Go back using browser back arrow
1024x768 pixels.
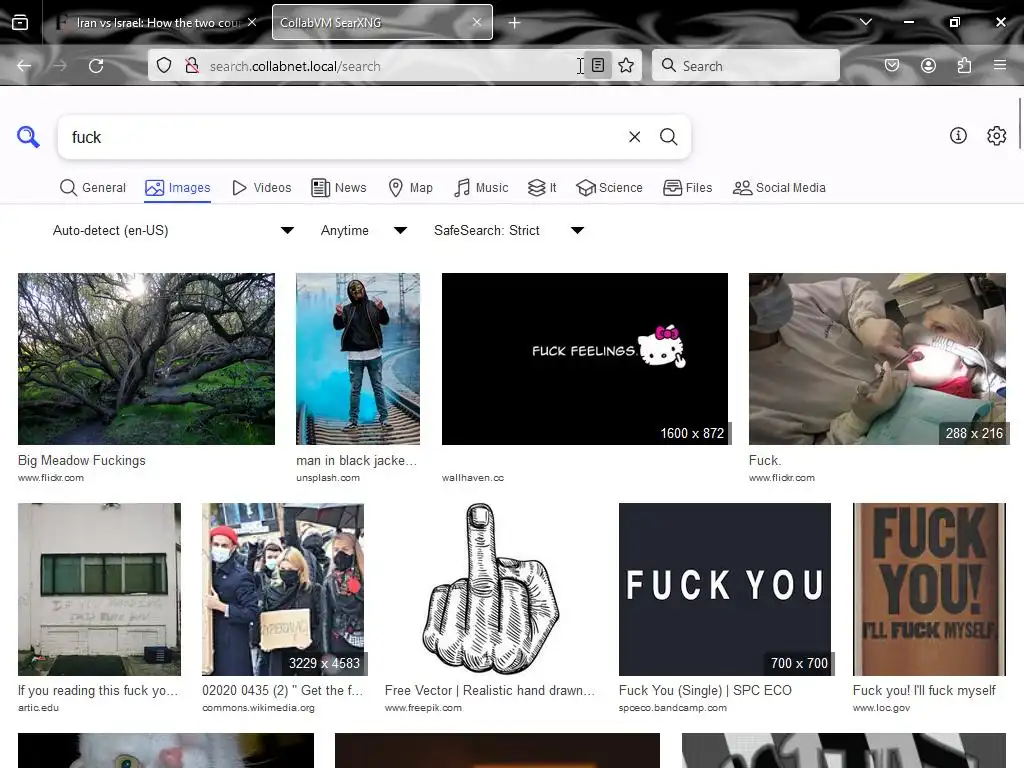pos(24,66)
